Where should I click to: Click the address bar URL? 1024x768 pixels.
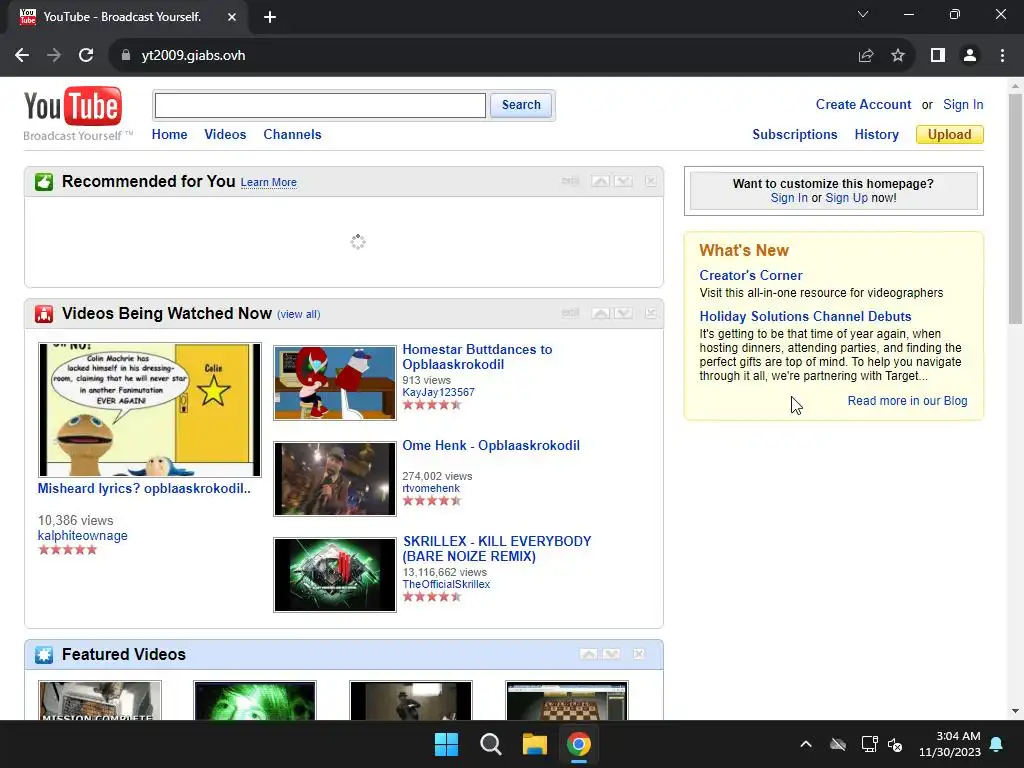tap(193, 56)
